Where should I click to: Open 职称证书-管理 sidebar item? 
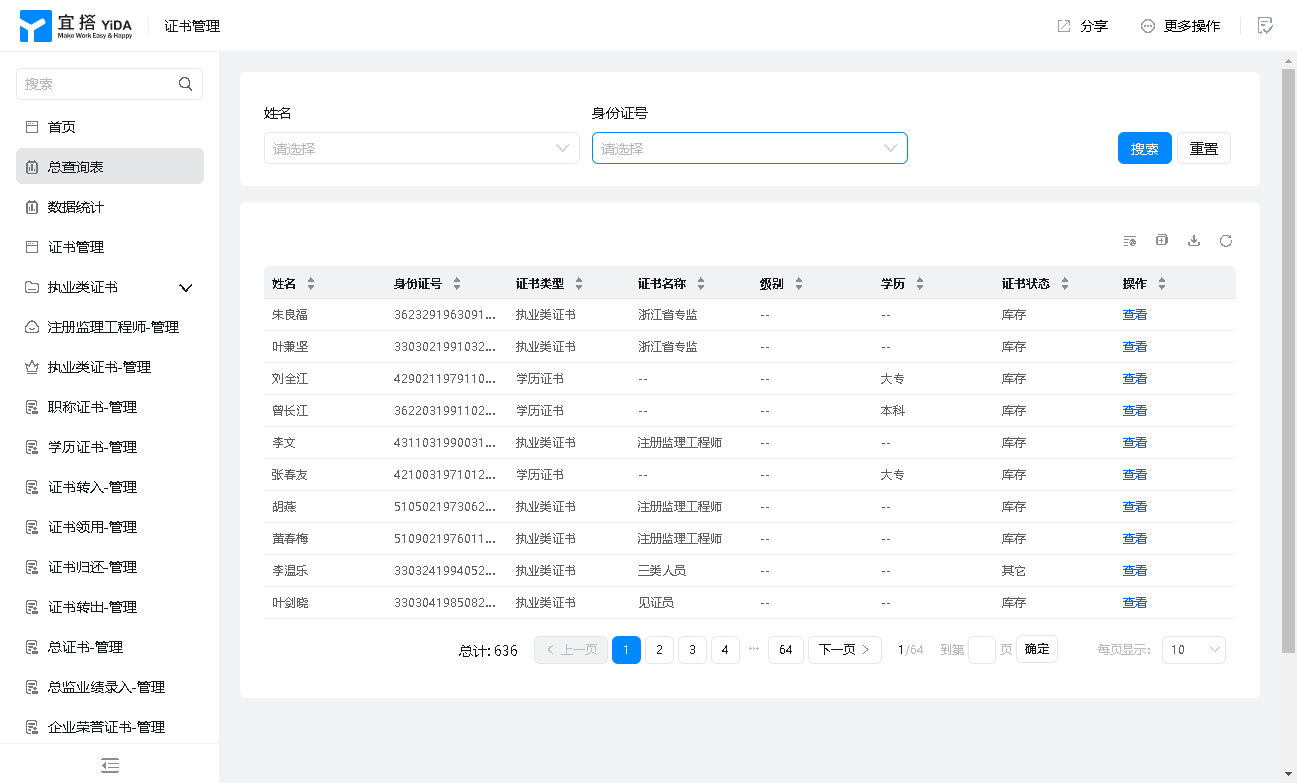pos(110,407)
